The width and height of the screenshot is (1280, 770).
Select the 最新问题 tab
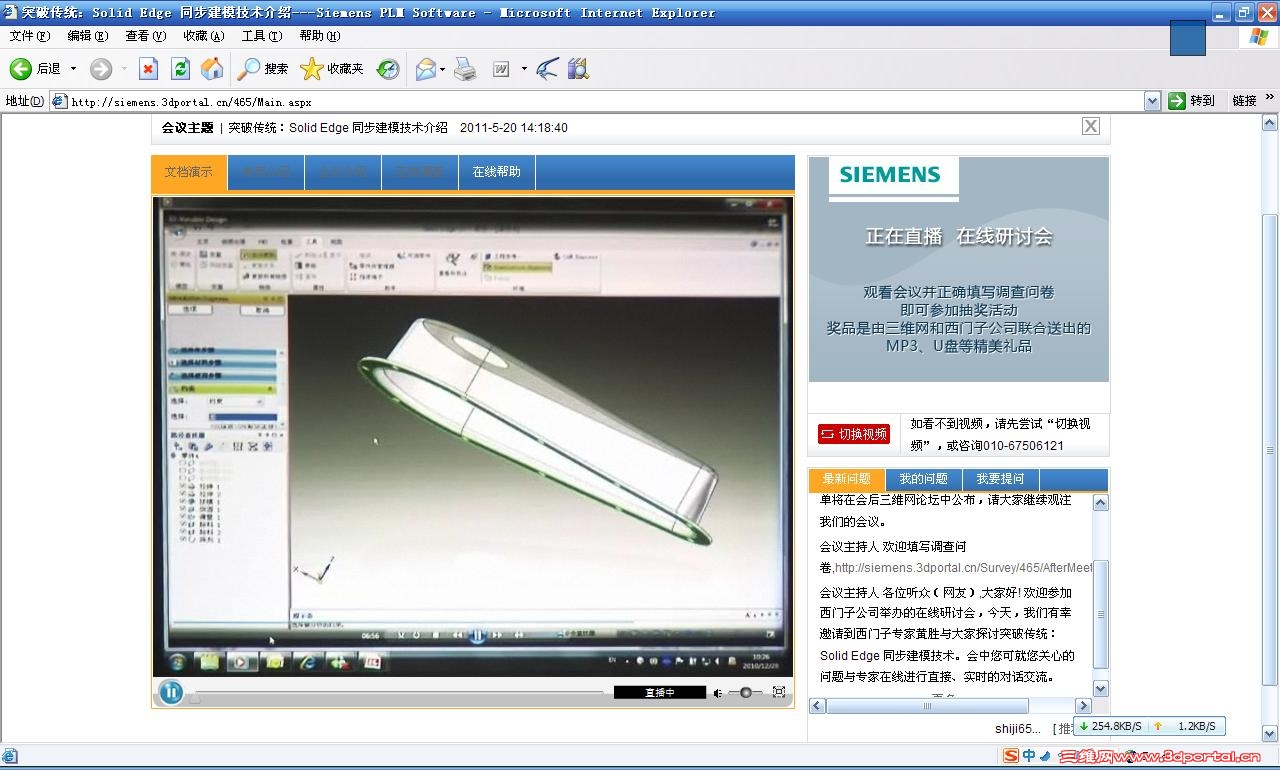point(846,479)
